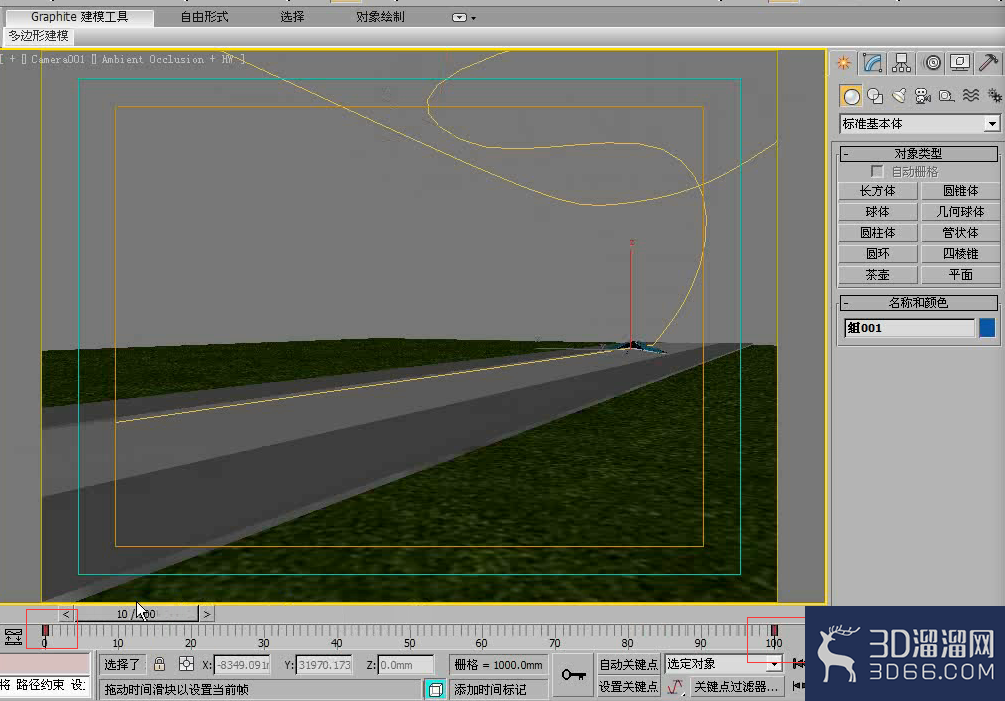Image resolution: width=1005 pixels, height=701 pixels.
Task: Select the plane object in the viewport
Action: coord(631,347)
